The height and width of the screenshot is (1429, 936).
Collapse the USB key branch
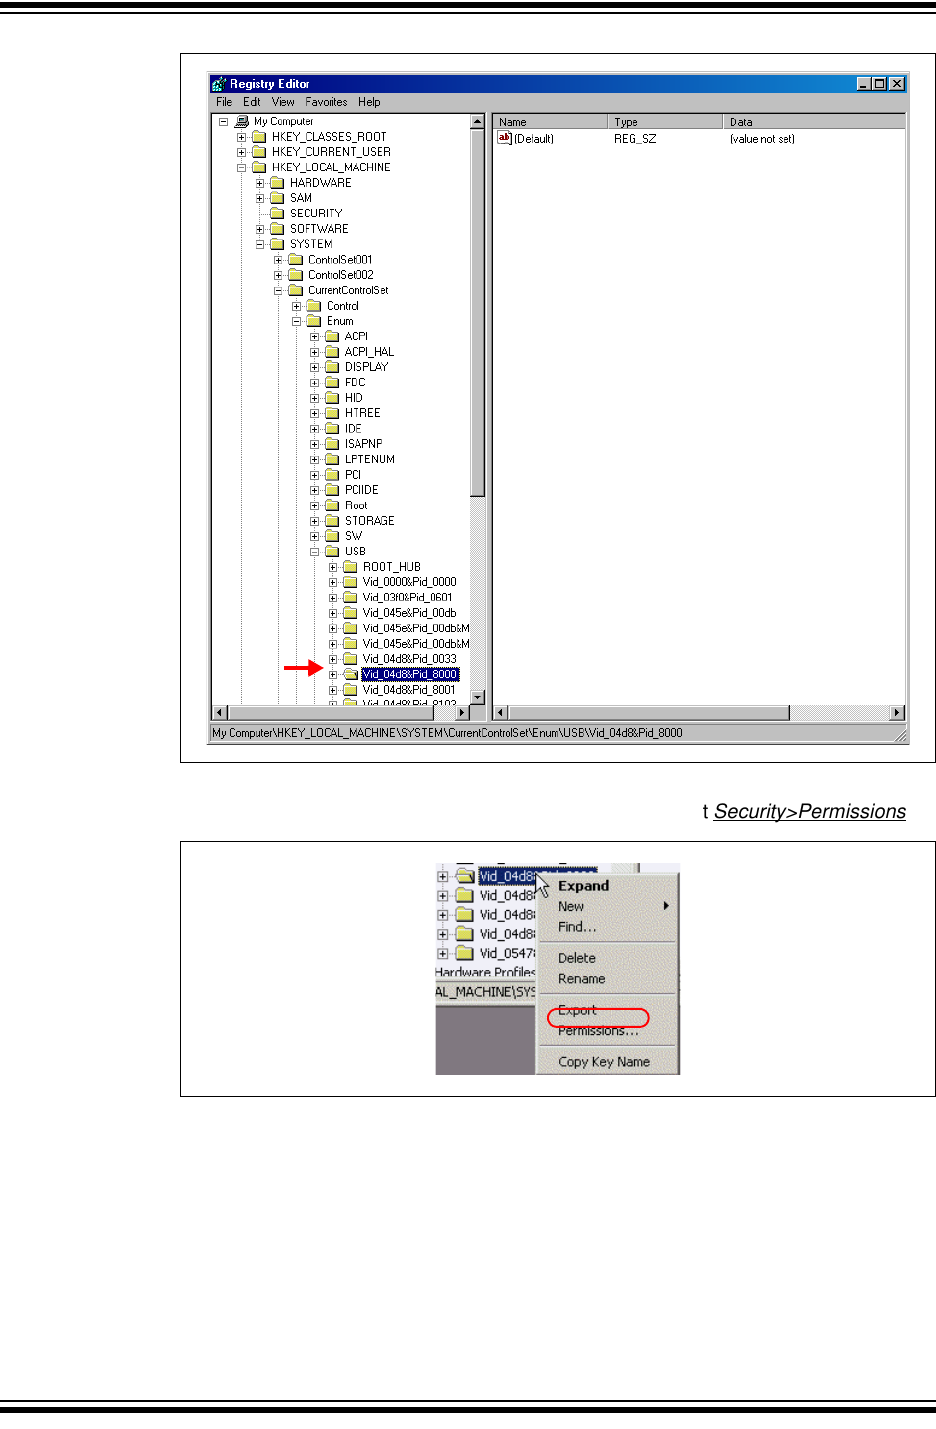tap(315, 552)
